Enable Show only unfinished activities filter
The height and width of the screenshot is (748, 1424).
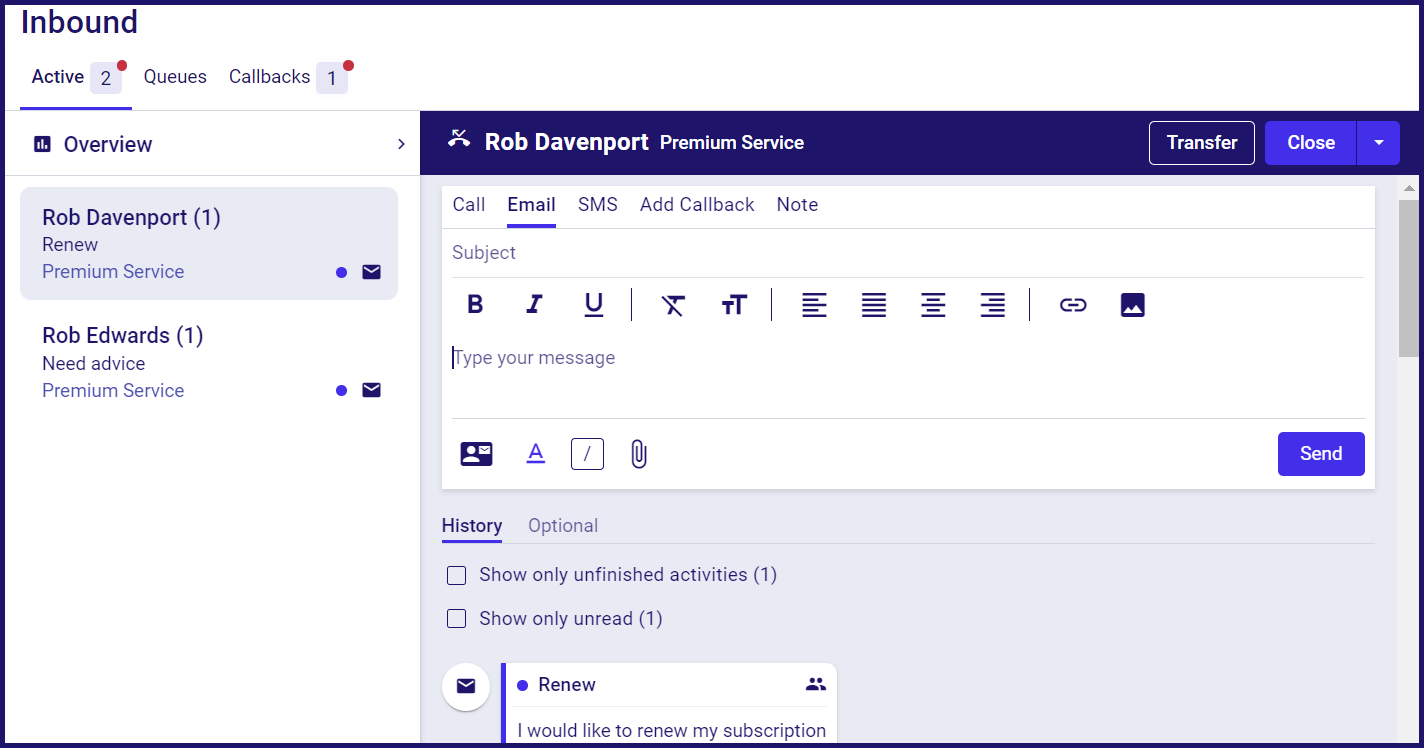coord(456,575)
